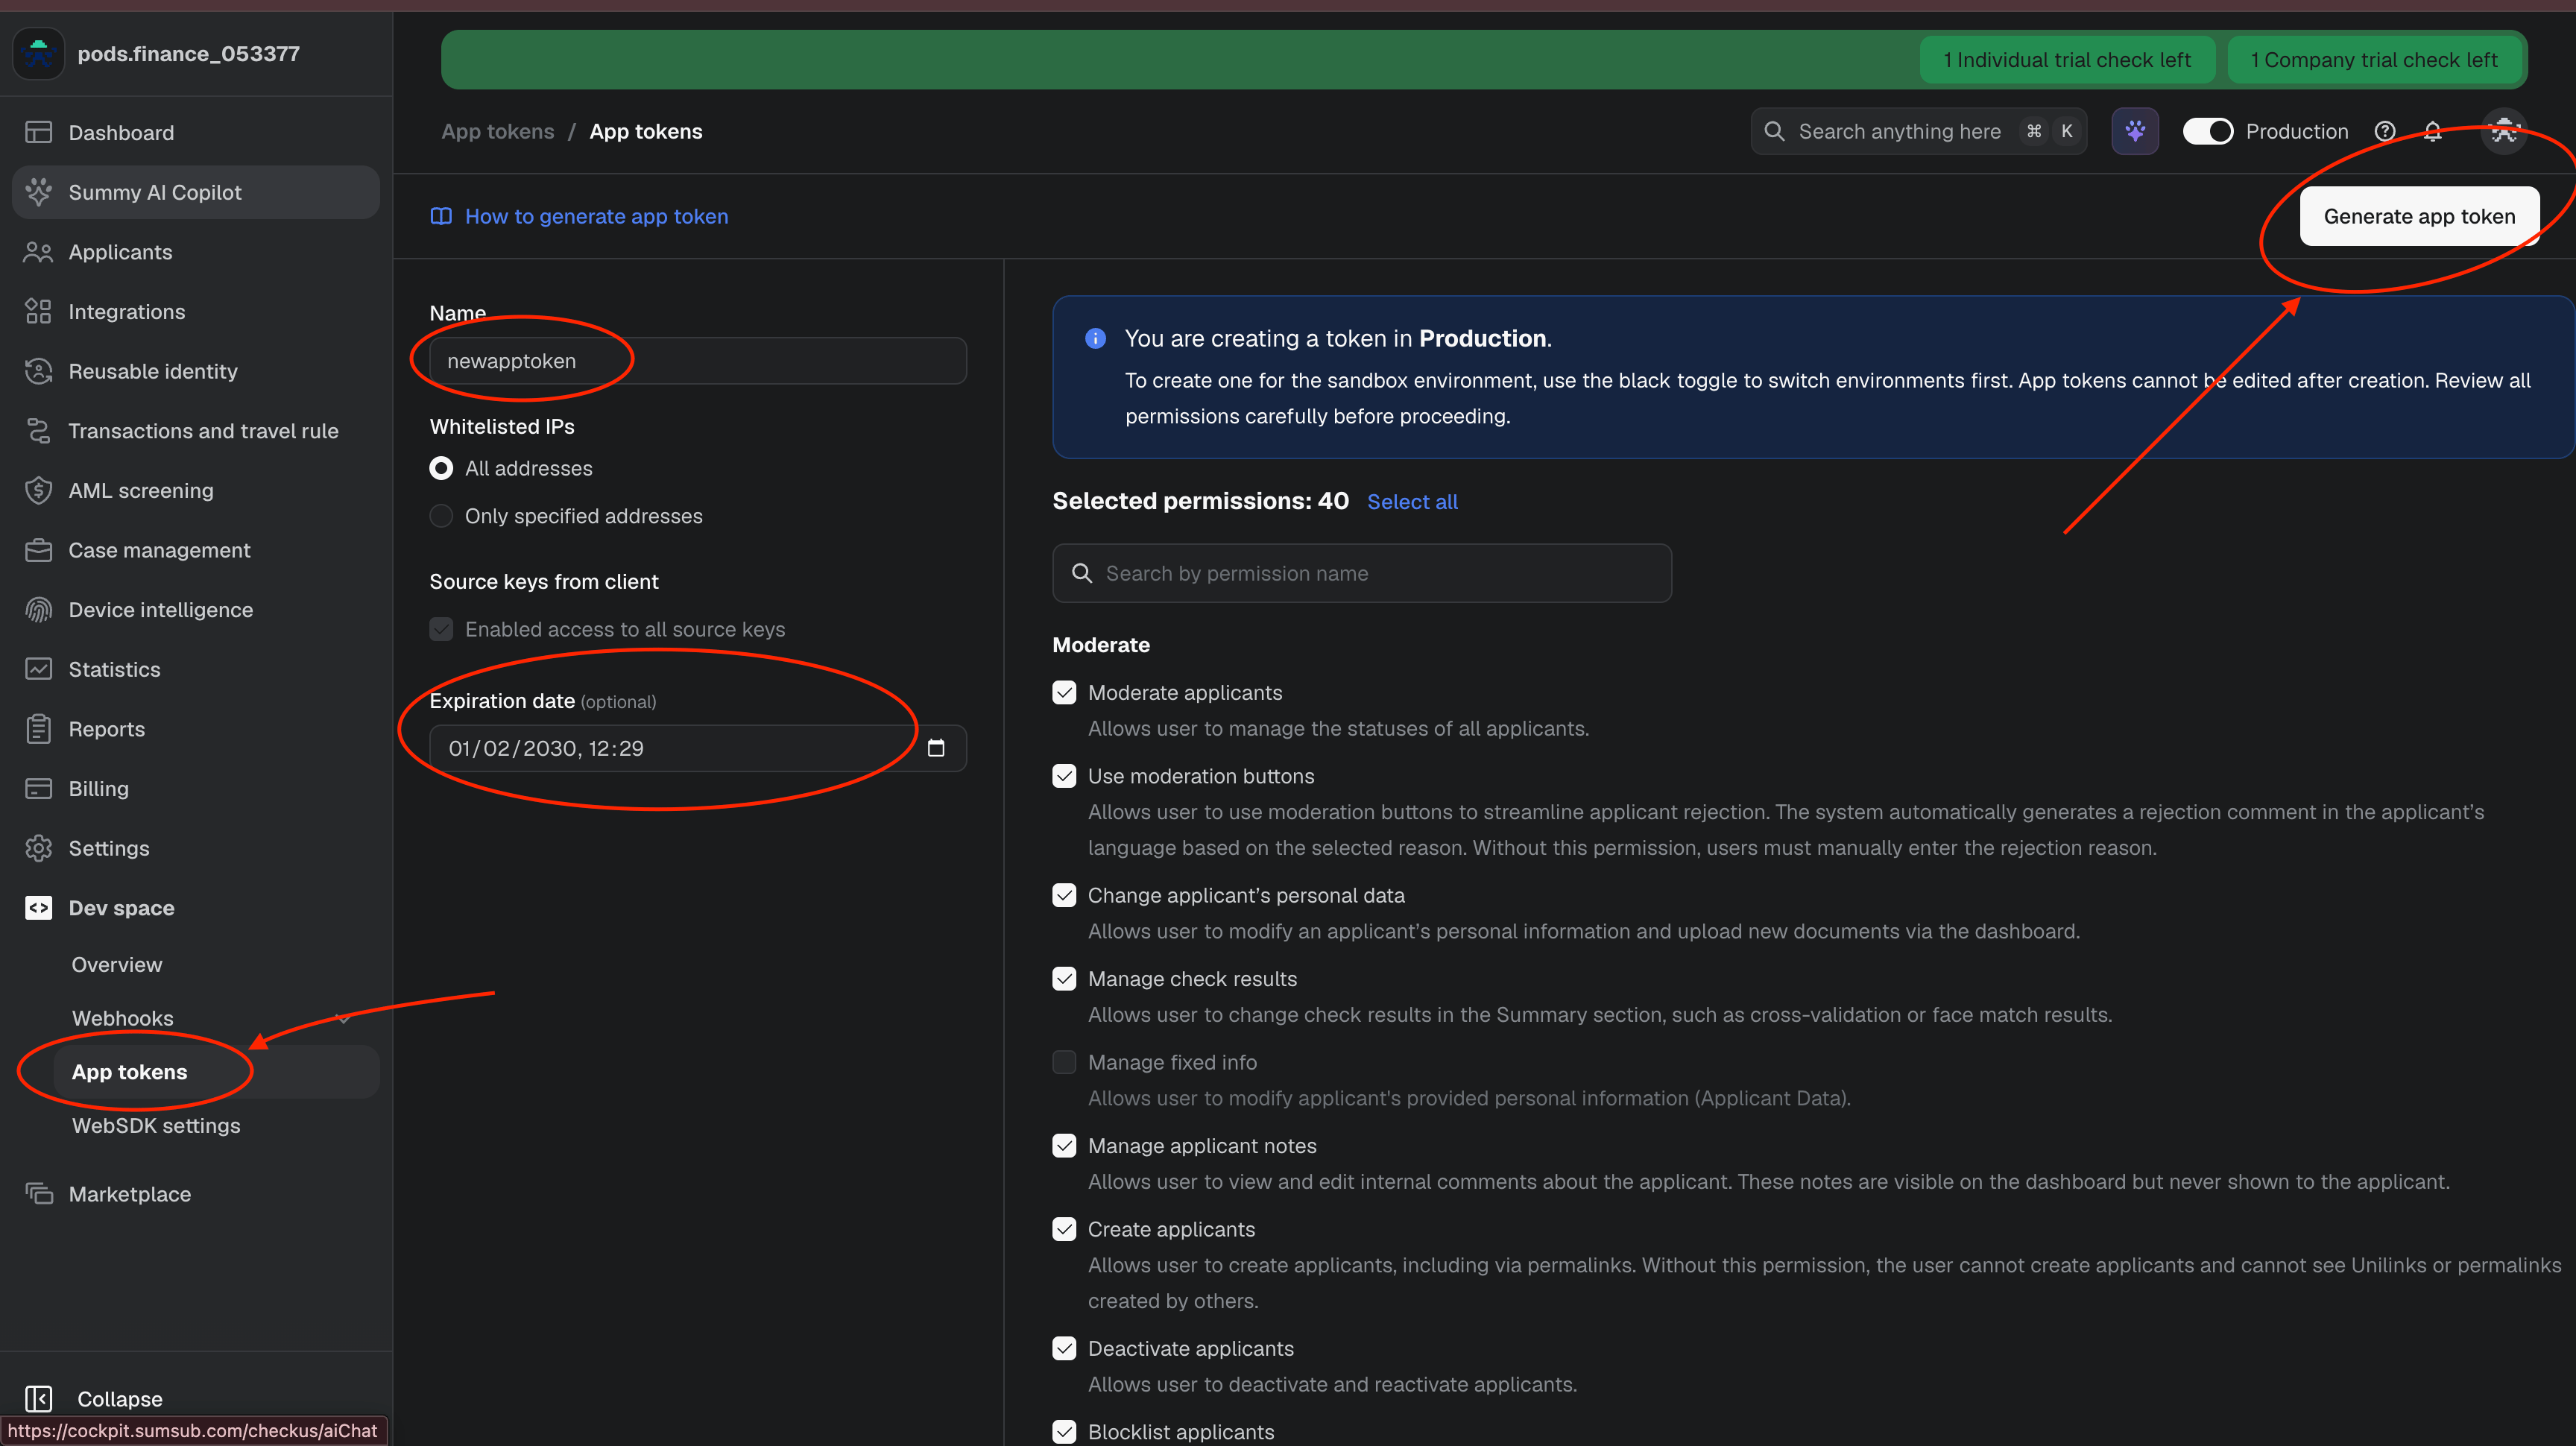The width and height of the screenshot is (2576, 1446).
Task: Click the Dev space code icon
Action: [38, 908]
